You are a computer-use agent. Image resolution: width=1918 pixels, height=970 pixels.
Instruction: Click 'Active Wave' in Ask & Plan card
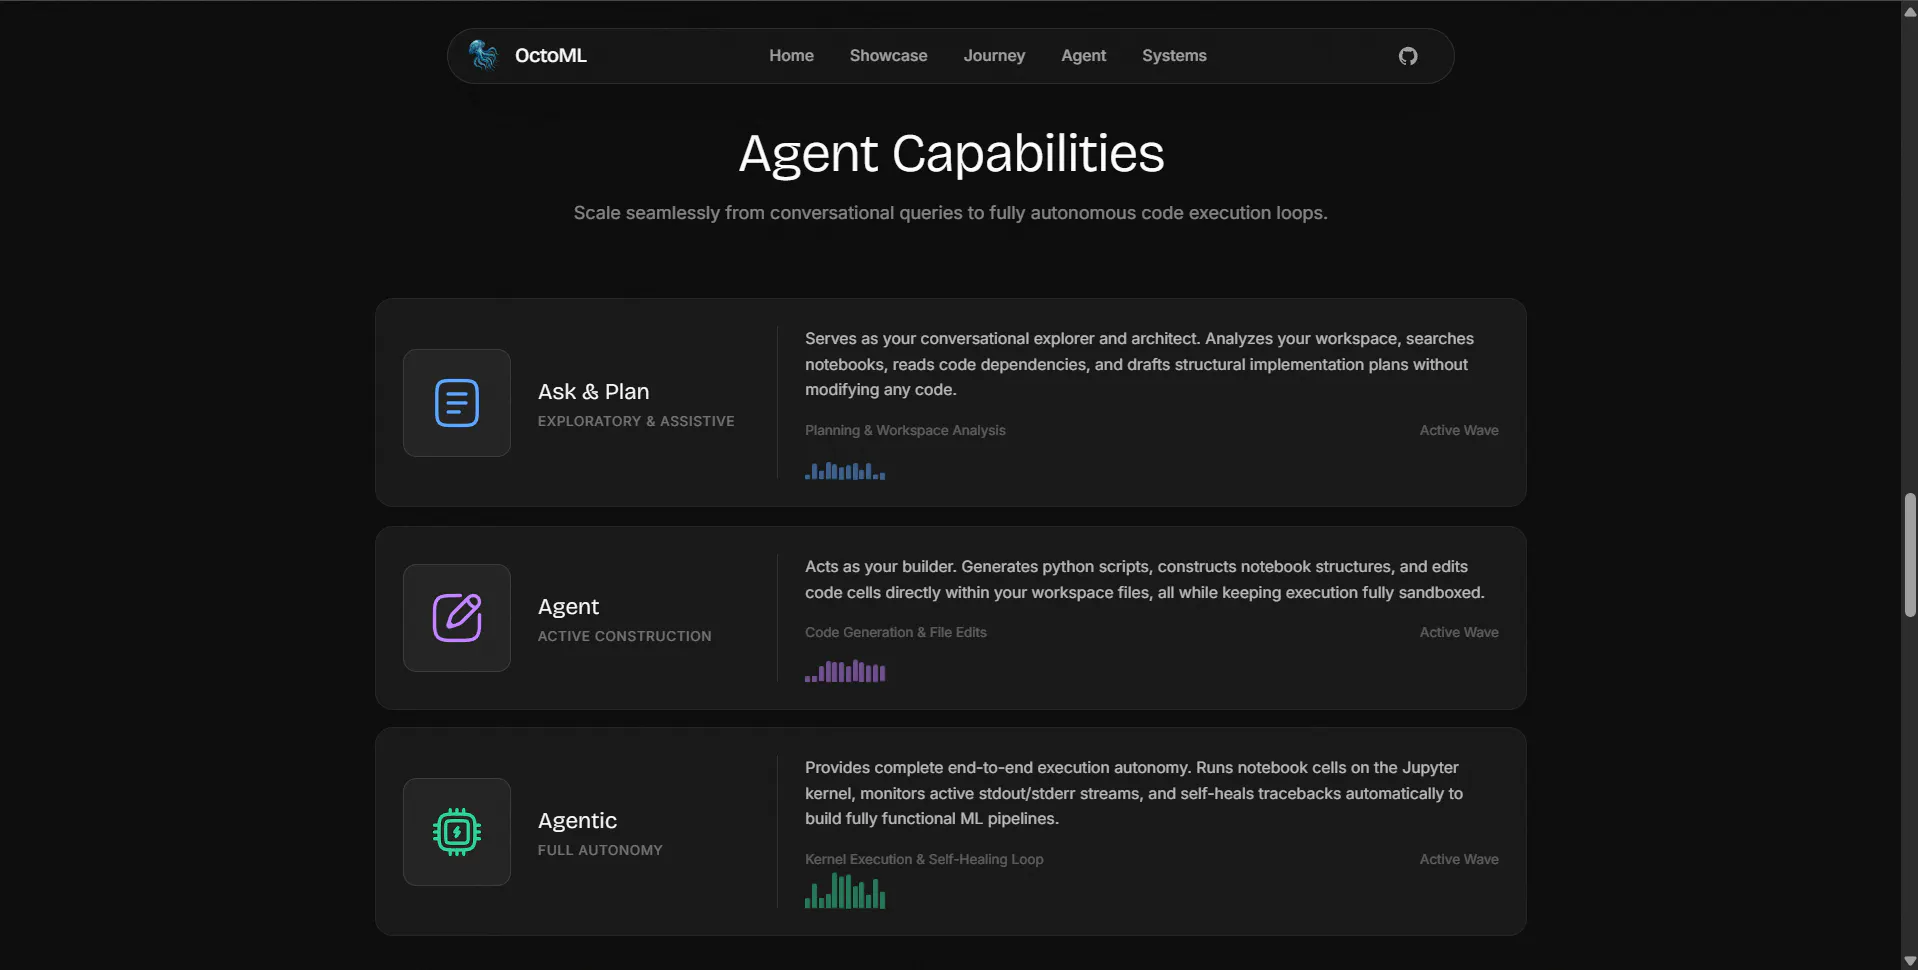point(1458,430)
